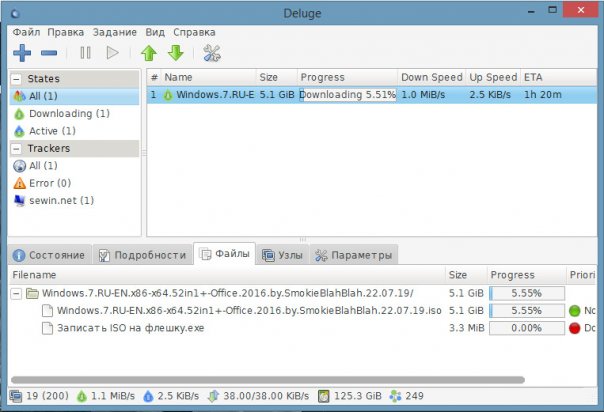Click the Remove torrent minus icon
The height and width of the screenshot is (412, 604).
click(x=49, y=53)
